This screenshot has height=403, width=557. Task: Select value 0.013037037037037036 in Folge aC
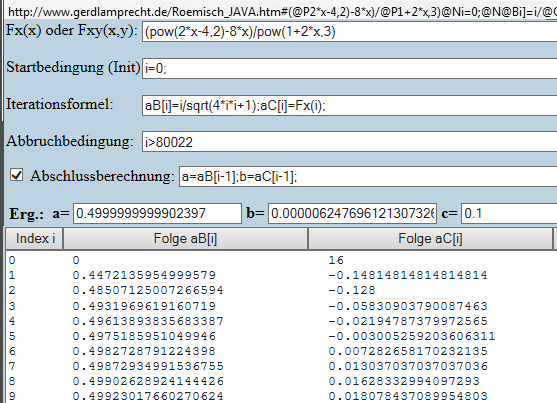tap(408, 366)
